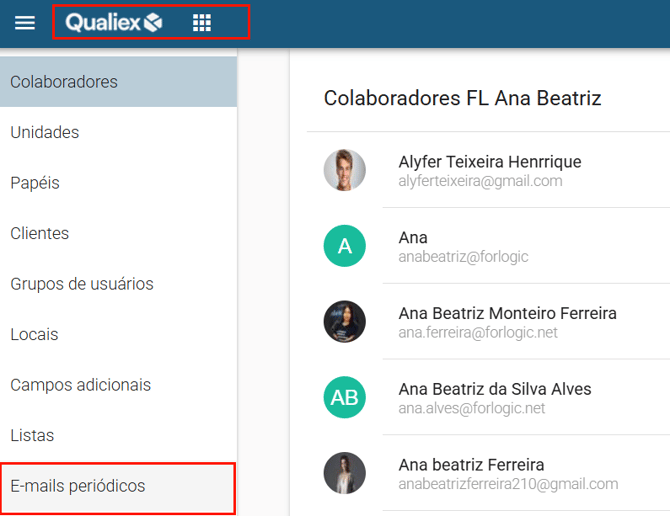This screenshot has width=670, height=516.
Task: Navigate to Grupos de usuários
Action: click(x=82, y=284)
